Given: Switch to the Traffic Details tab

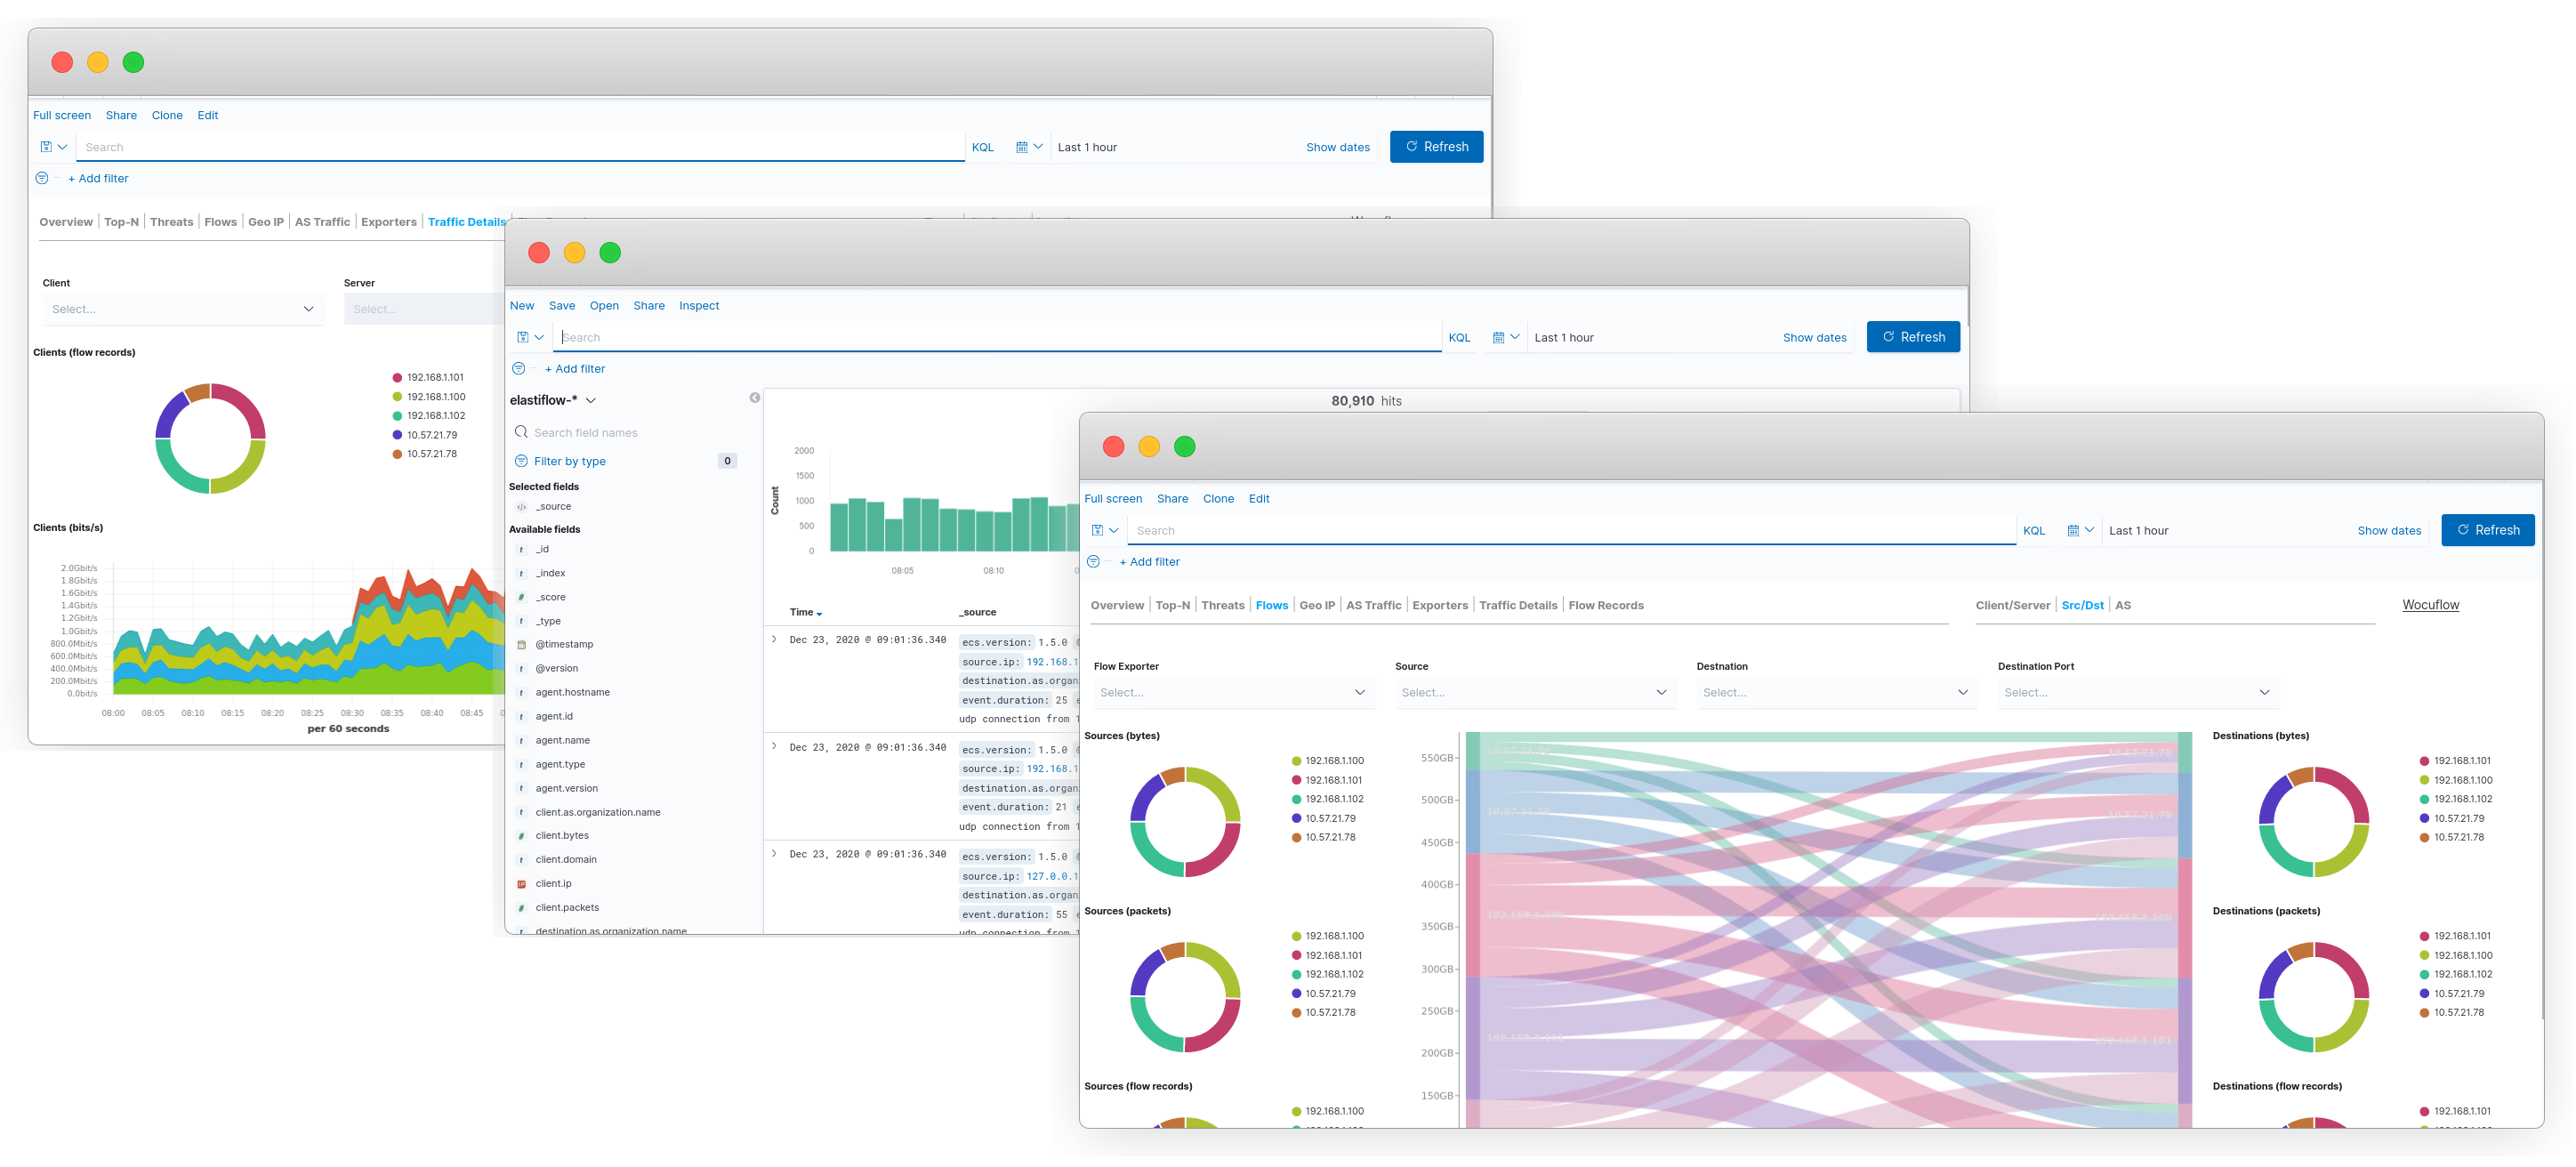Looking at the screenshot, I should point(1517,605).
